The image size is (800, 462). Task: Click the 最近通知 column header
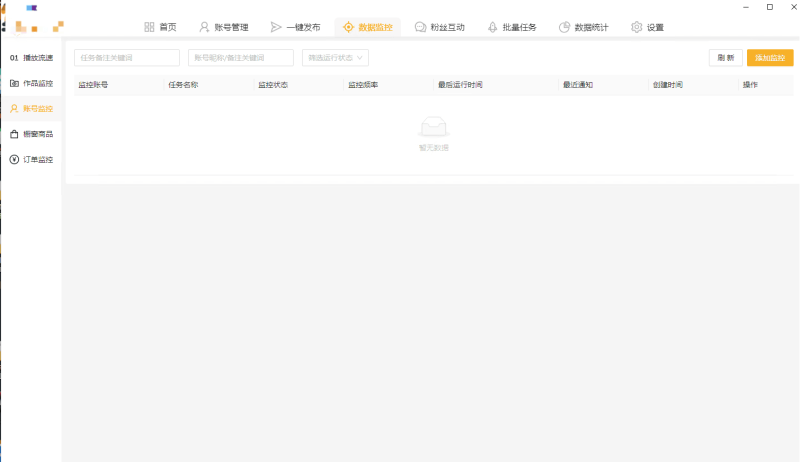(x=578, y=85)
